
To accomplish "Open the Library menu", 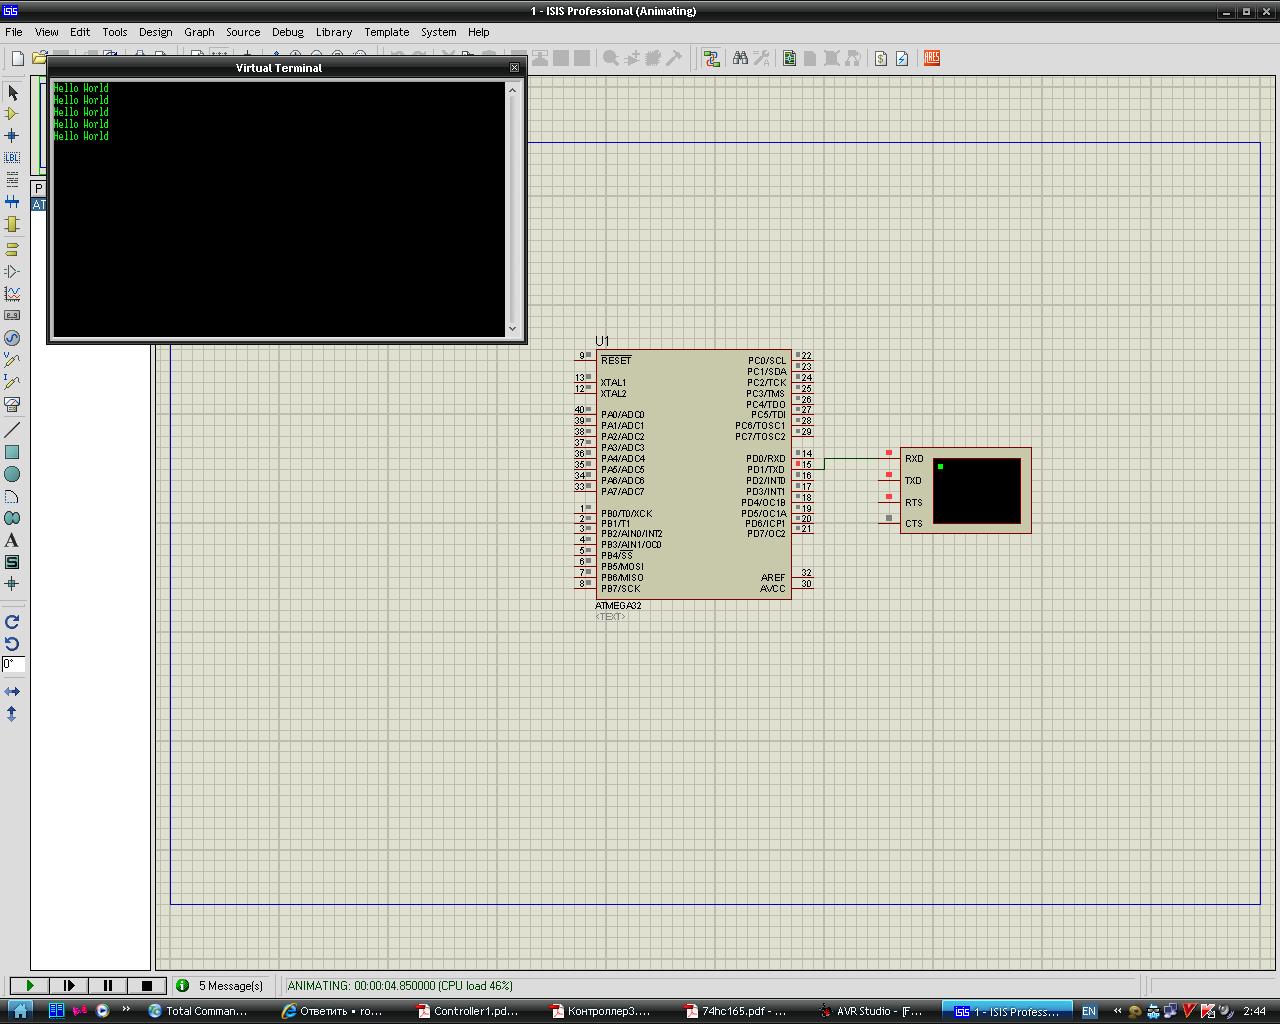I will click(x=333, y=32).
